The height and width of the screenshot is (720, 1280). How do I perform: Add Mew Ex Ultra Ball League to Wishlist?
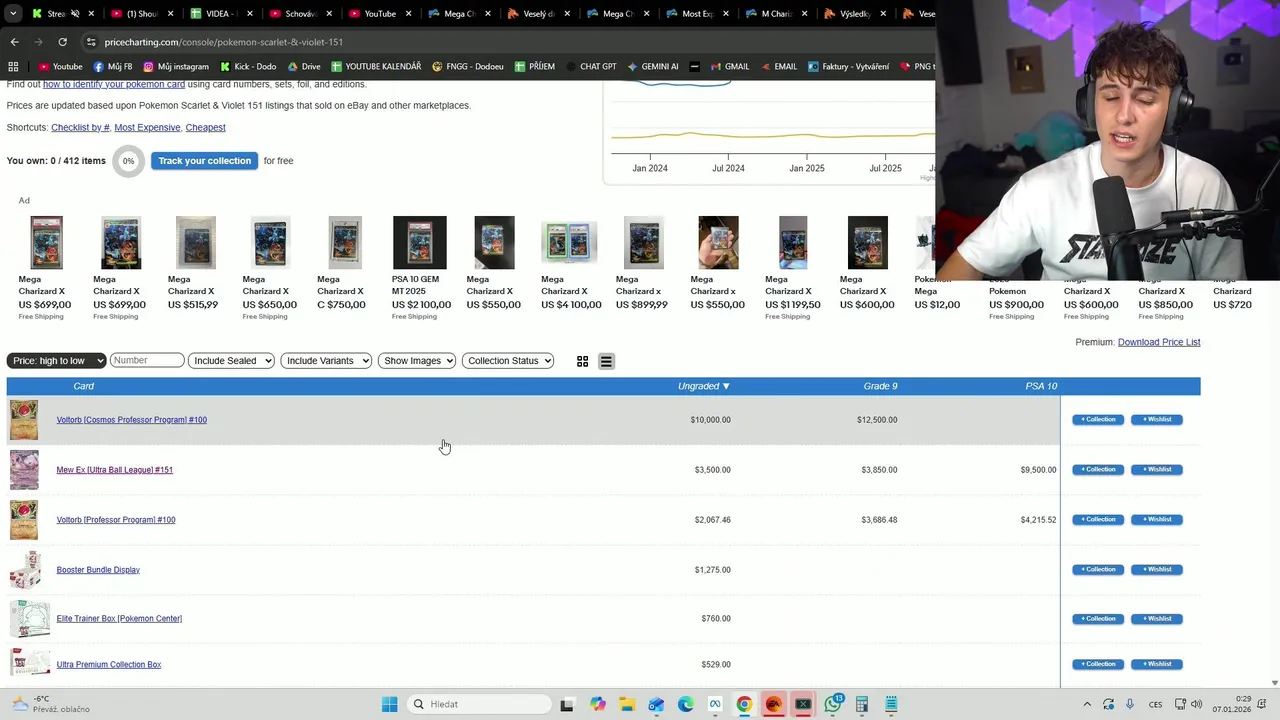click(x=1157, y=470)
